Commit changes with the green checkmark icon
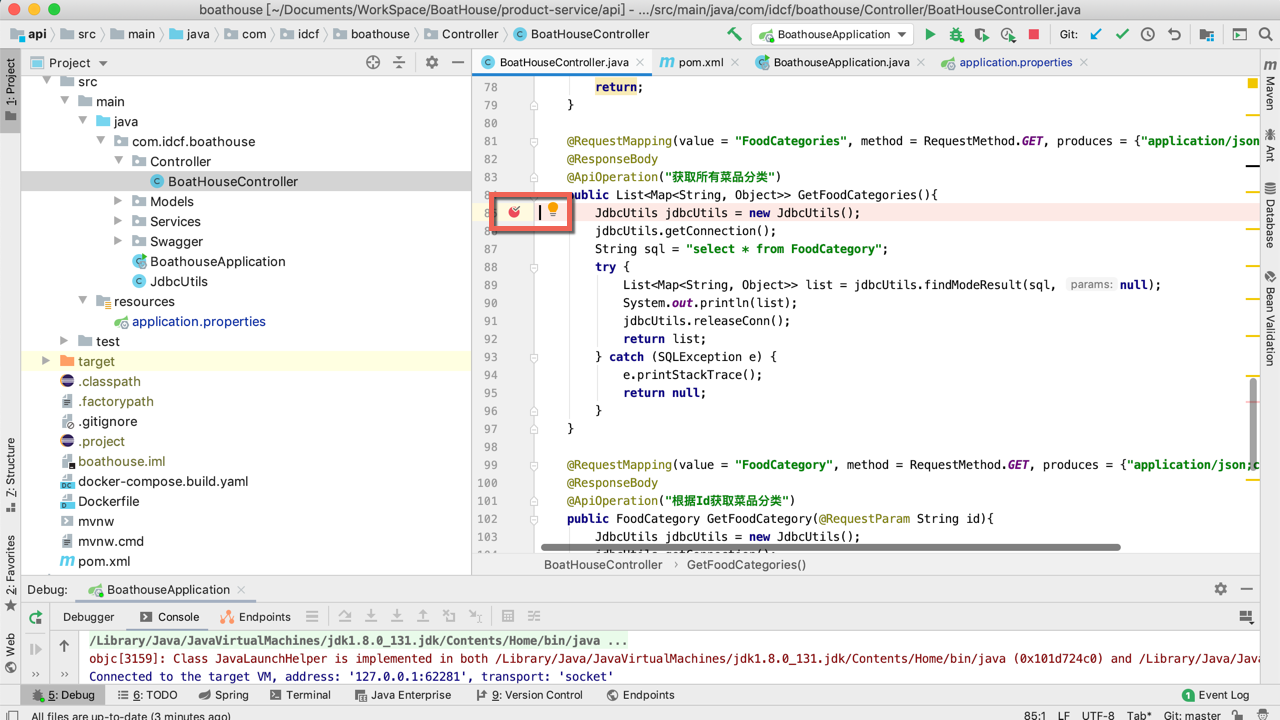Screen dimensions: 1280x720 click(1122, 34)
